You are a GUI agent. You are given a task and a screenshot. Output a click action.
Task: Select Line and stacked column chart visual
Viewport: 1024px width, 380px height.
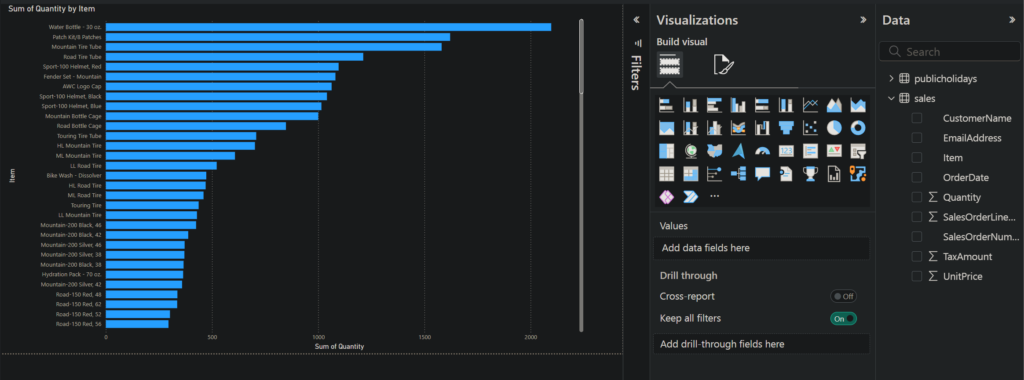point(690,128)
